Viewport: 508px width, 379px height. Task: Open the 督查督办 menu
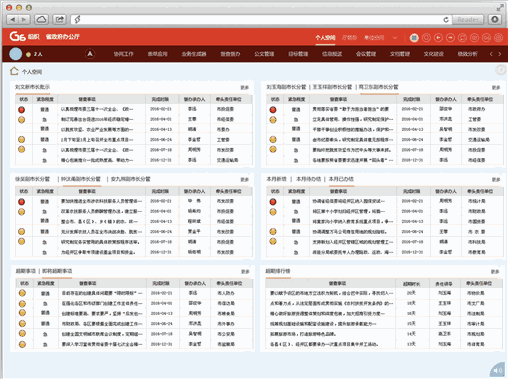tap(230, 54)
